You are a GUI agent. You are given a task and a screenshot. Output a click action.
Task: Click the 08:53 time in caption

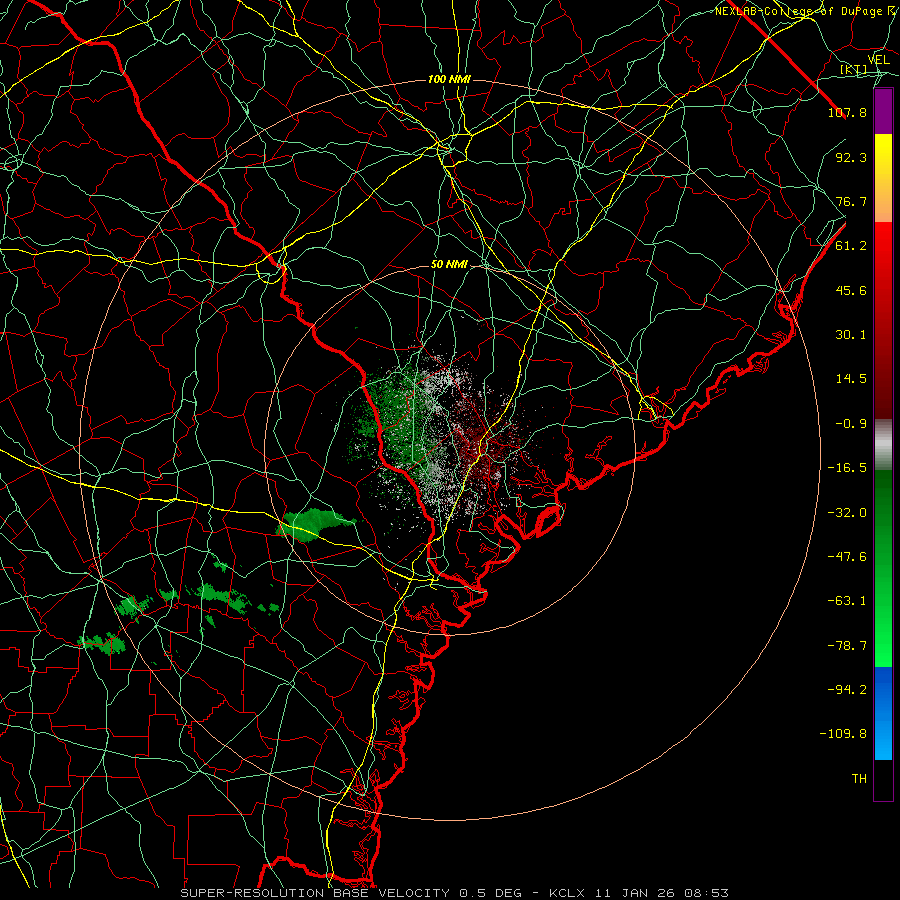click(x=709, y=893)
